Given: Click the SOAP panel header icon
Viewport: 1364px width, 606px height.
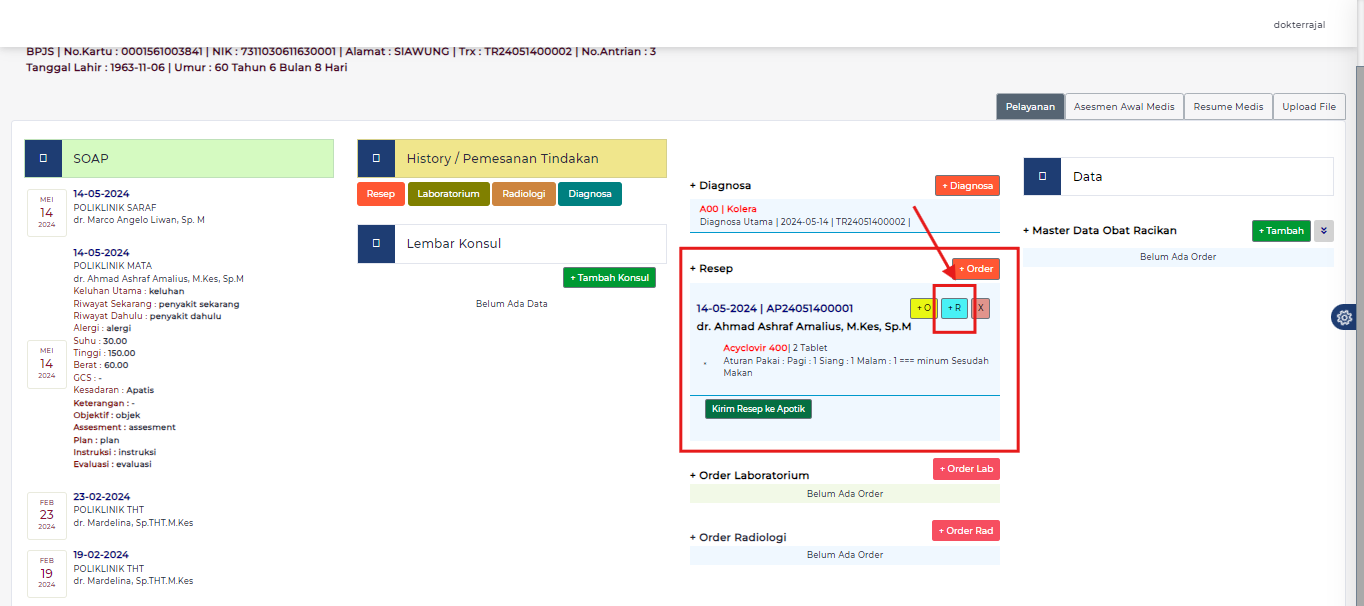Looking at the screenshot, I should pyautogui.click(x=43, y=158).
